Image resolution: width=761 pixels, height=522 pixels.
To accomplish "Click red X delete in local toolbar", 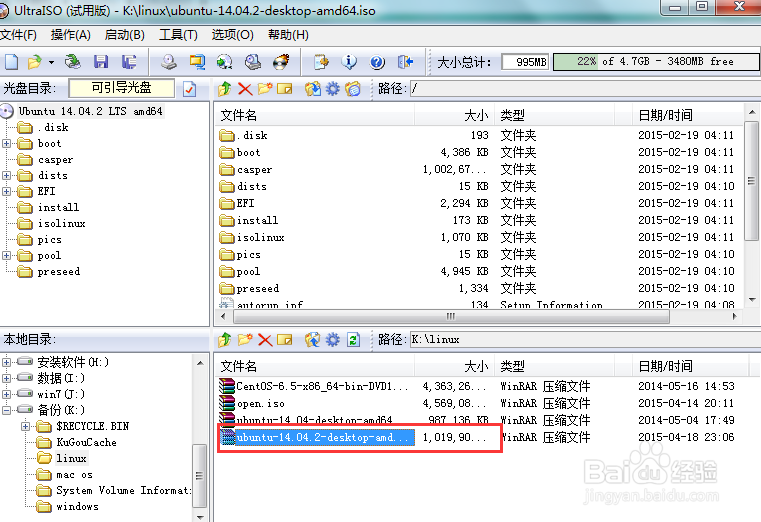I will click(265, 340).
